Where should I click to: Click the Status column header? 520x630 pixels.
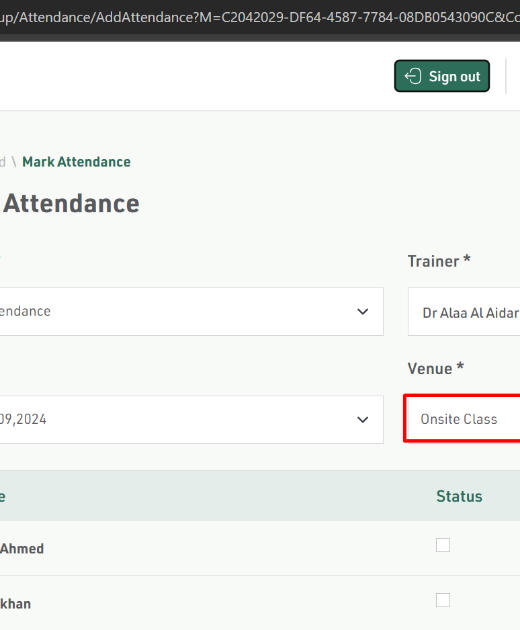point(459,497)
